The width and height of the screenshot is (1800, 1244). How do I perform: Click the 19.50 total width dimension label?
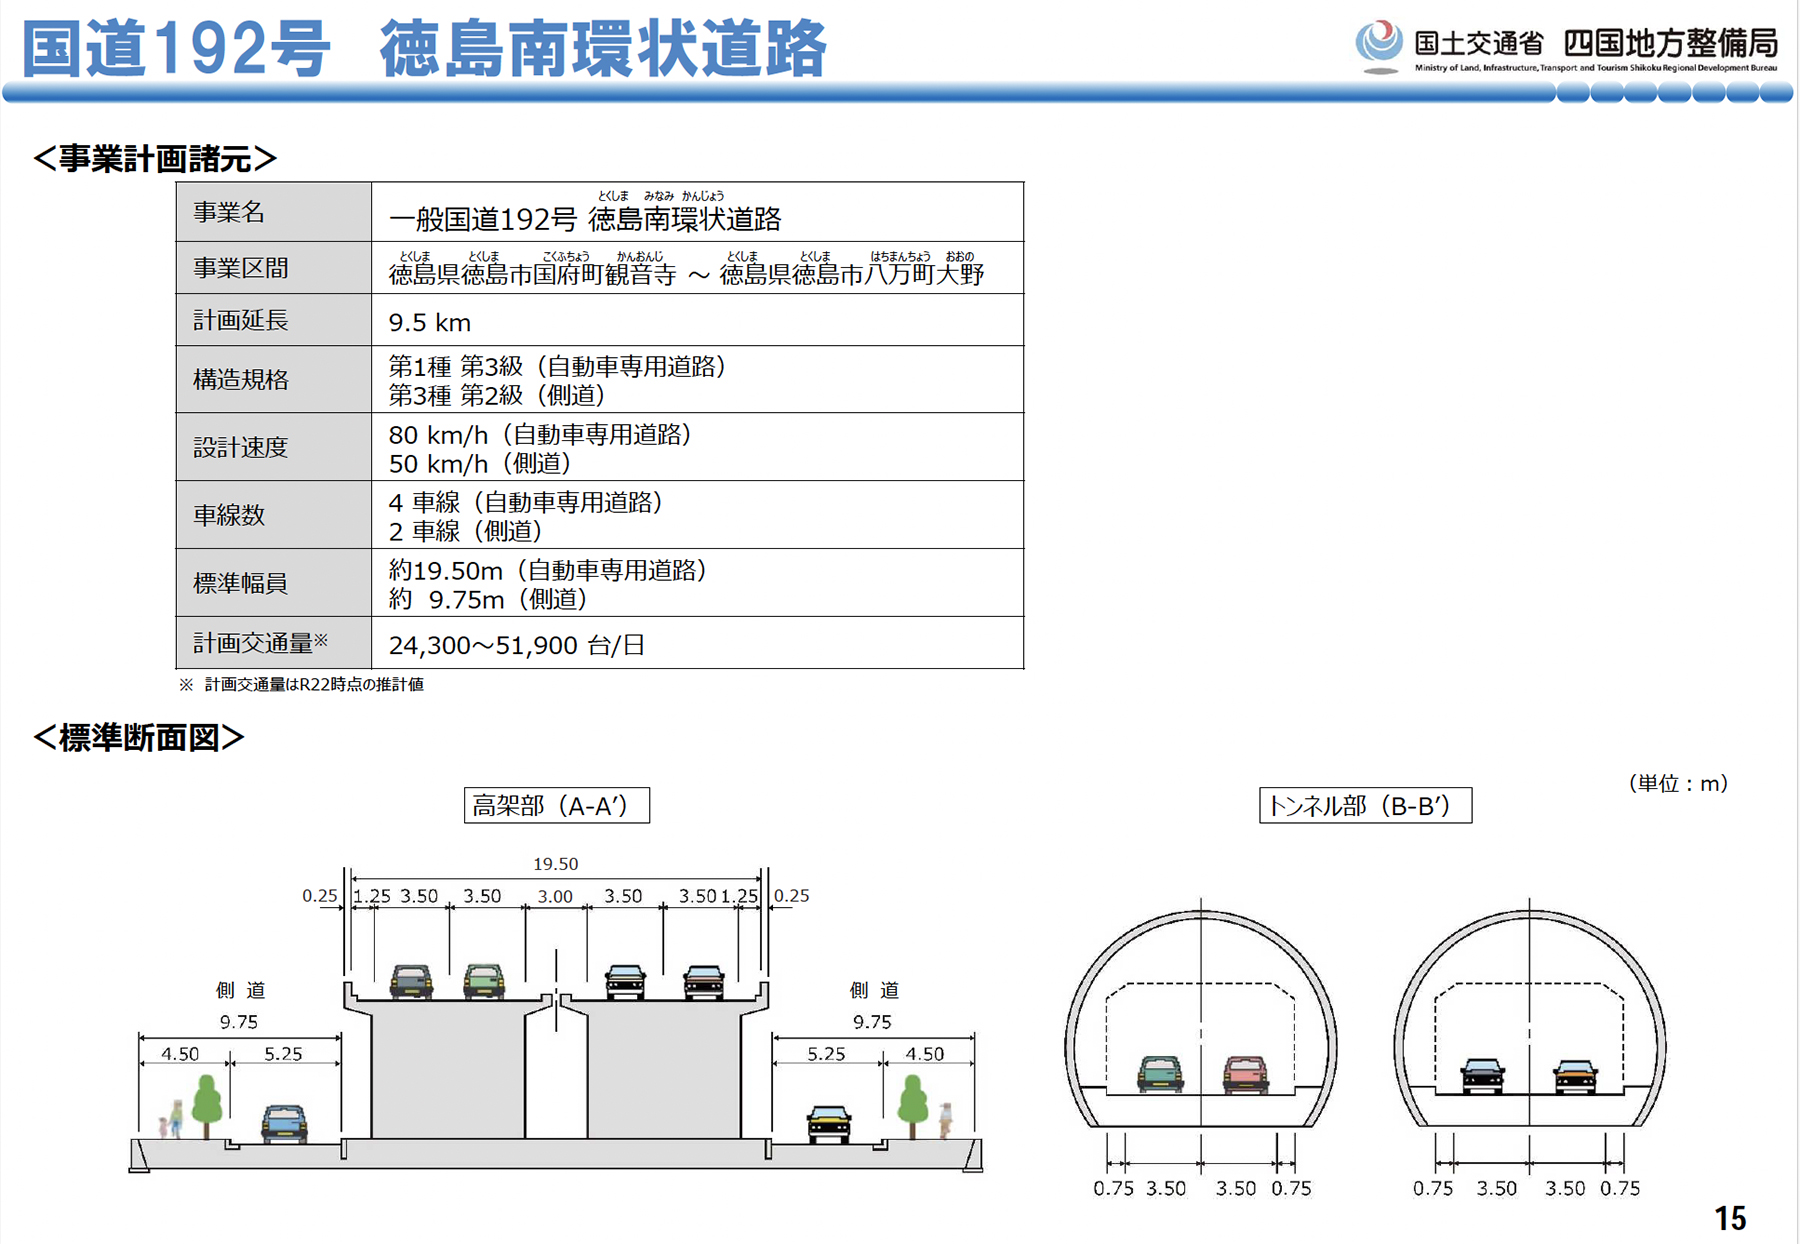pyautogui.click(x=555, y=863)
